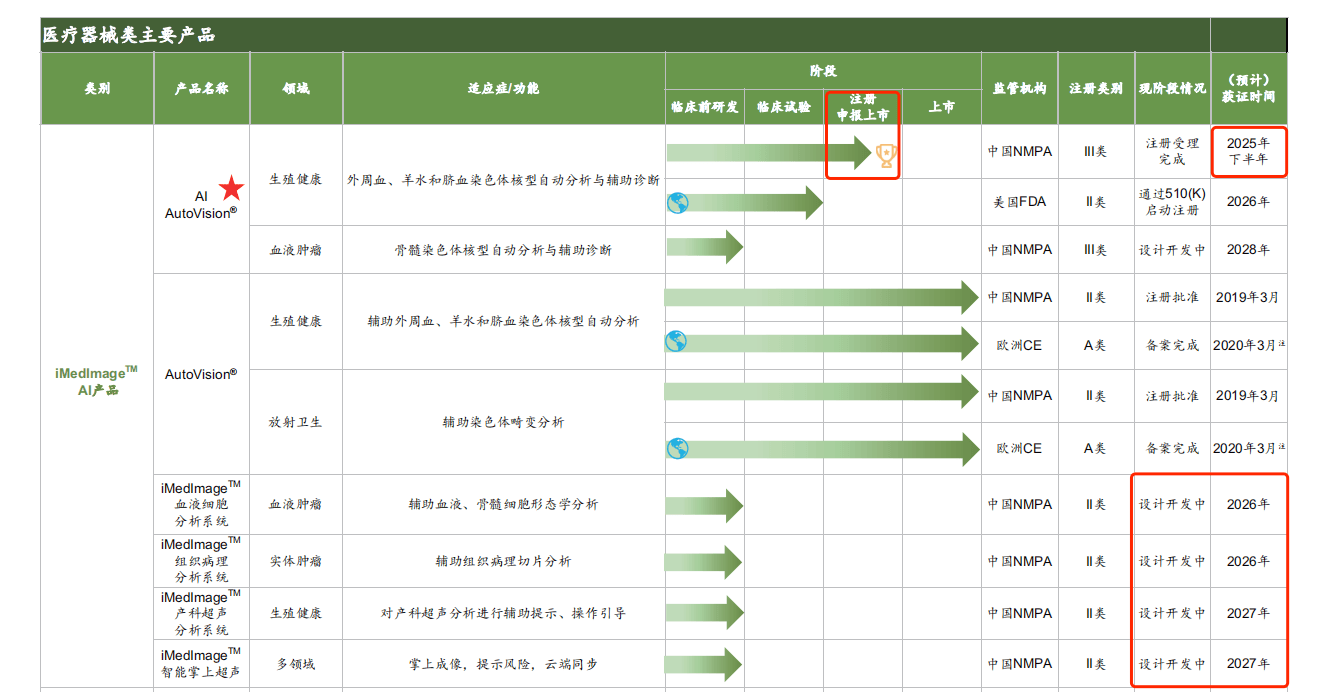Click the globe icon in the 生殖健康 欧洲CE row
Viewport: 1328px width, 692px height.
pos(678,342)
